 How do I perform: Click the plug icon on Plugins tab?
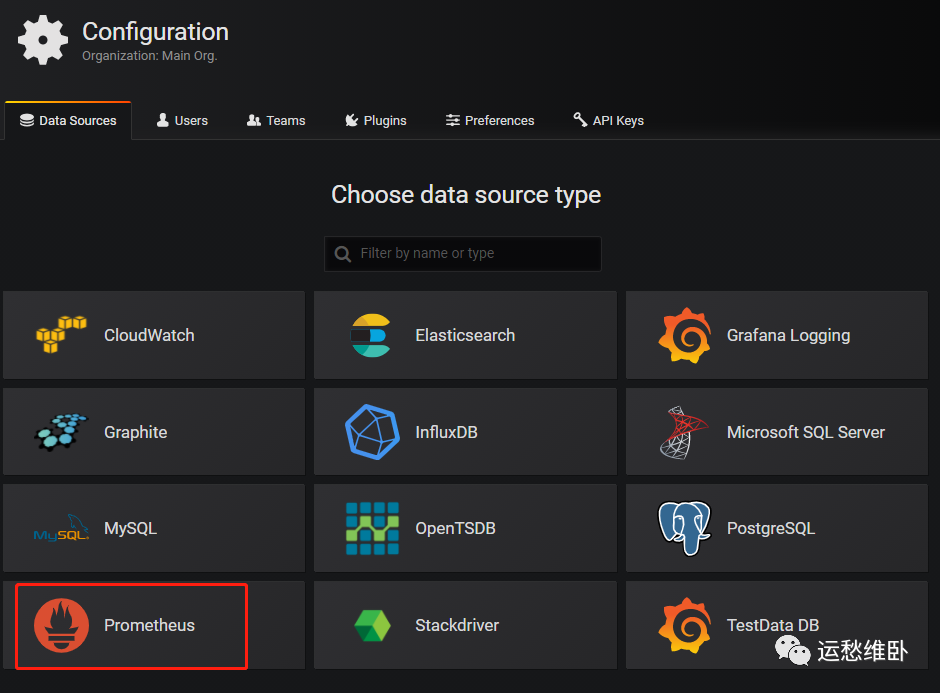point(352,120)
